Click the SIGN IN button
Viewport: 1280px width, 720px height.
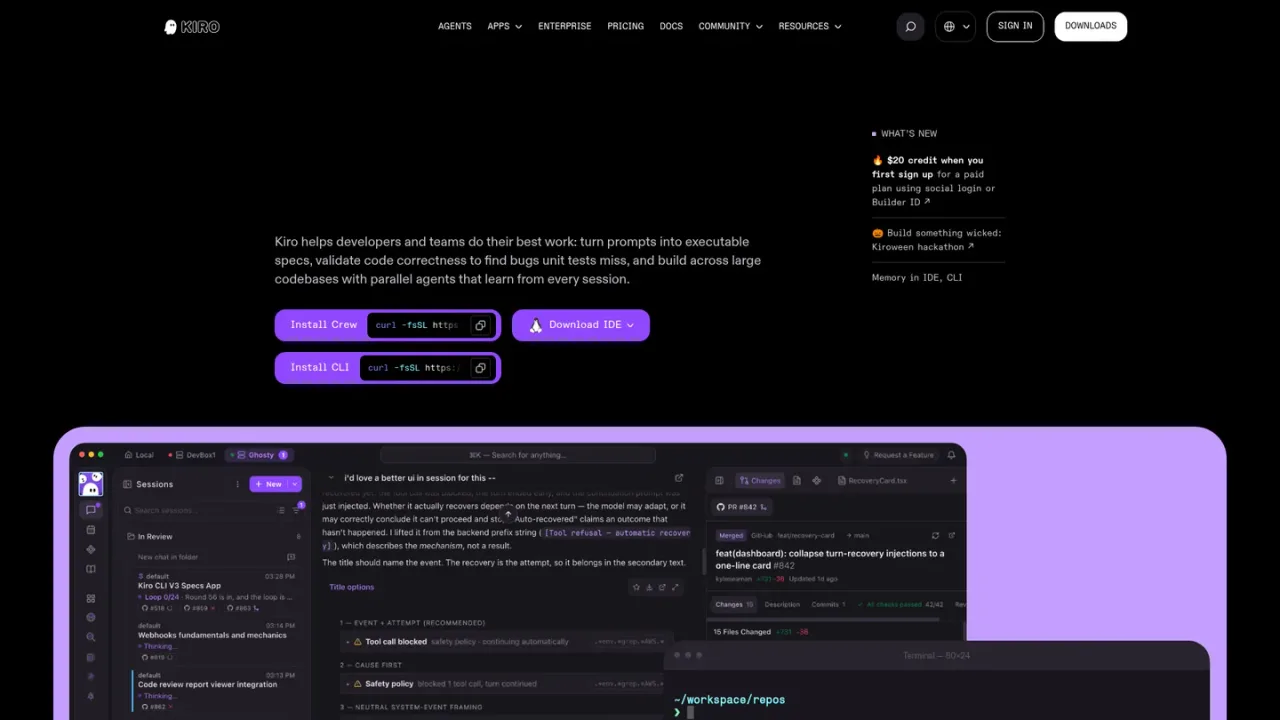(1015, 27)
